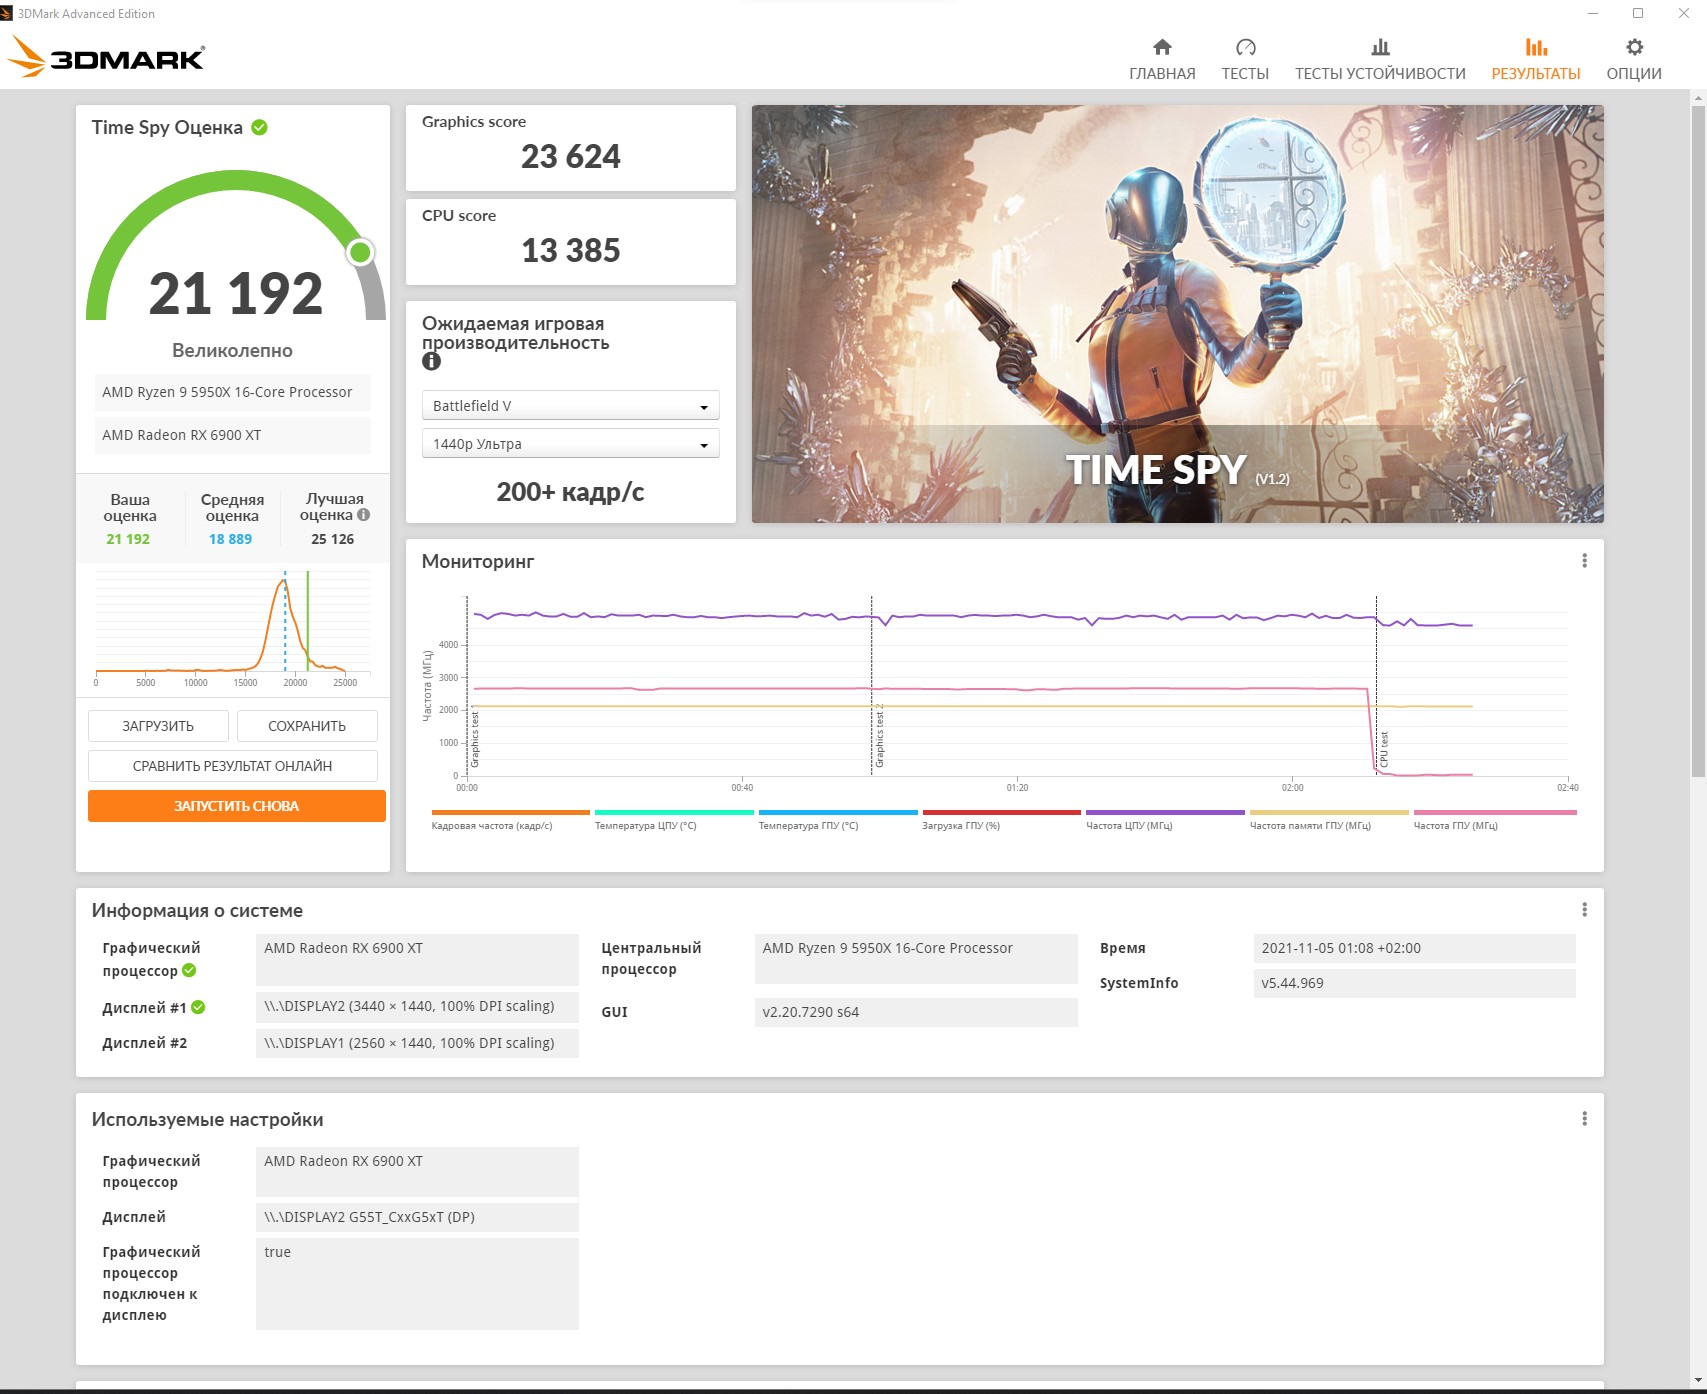Image resolution: width=1707 pixels, height=1394 pixels.
Task: Click the info icon for expected gaming performance
Action: pos(431,362)
